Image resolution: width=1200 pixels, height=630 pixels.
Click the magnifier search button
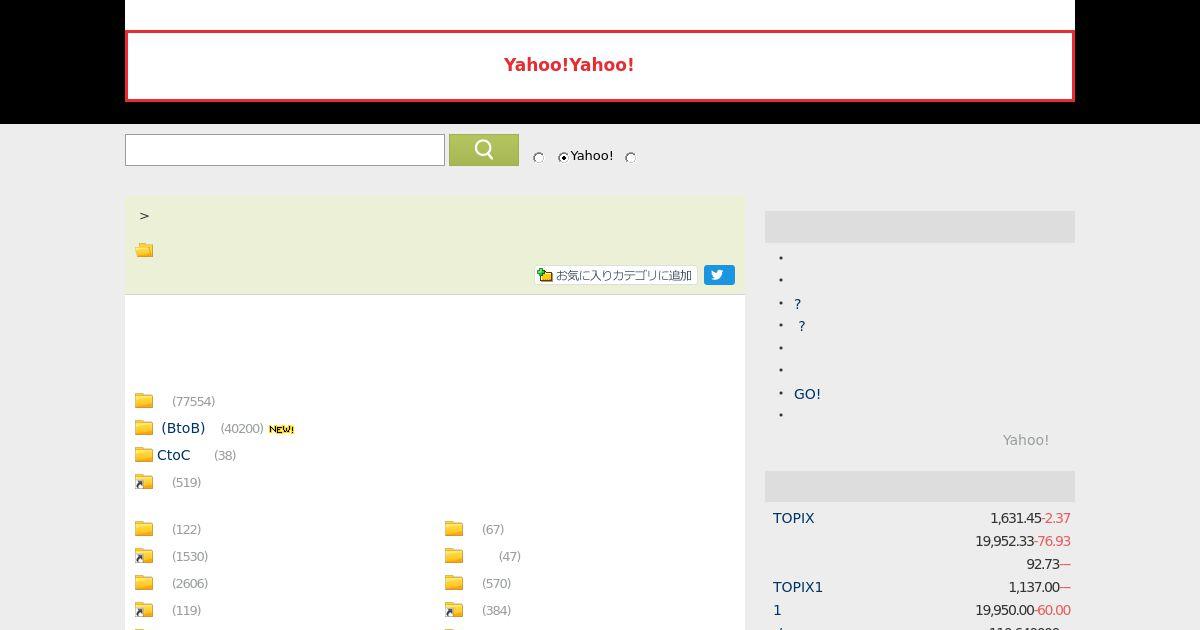point(484,150)
